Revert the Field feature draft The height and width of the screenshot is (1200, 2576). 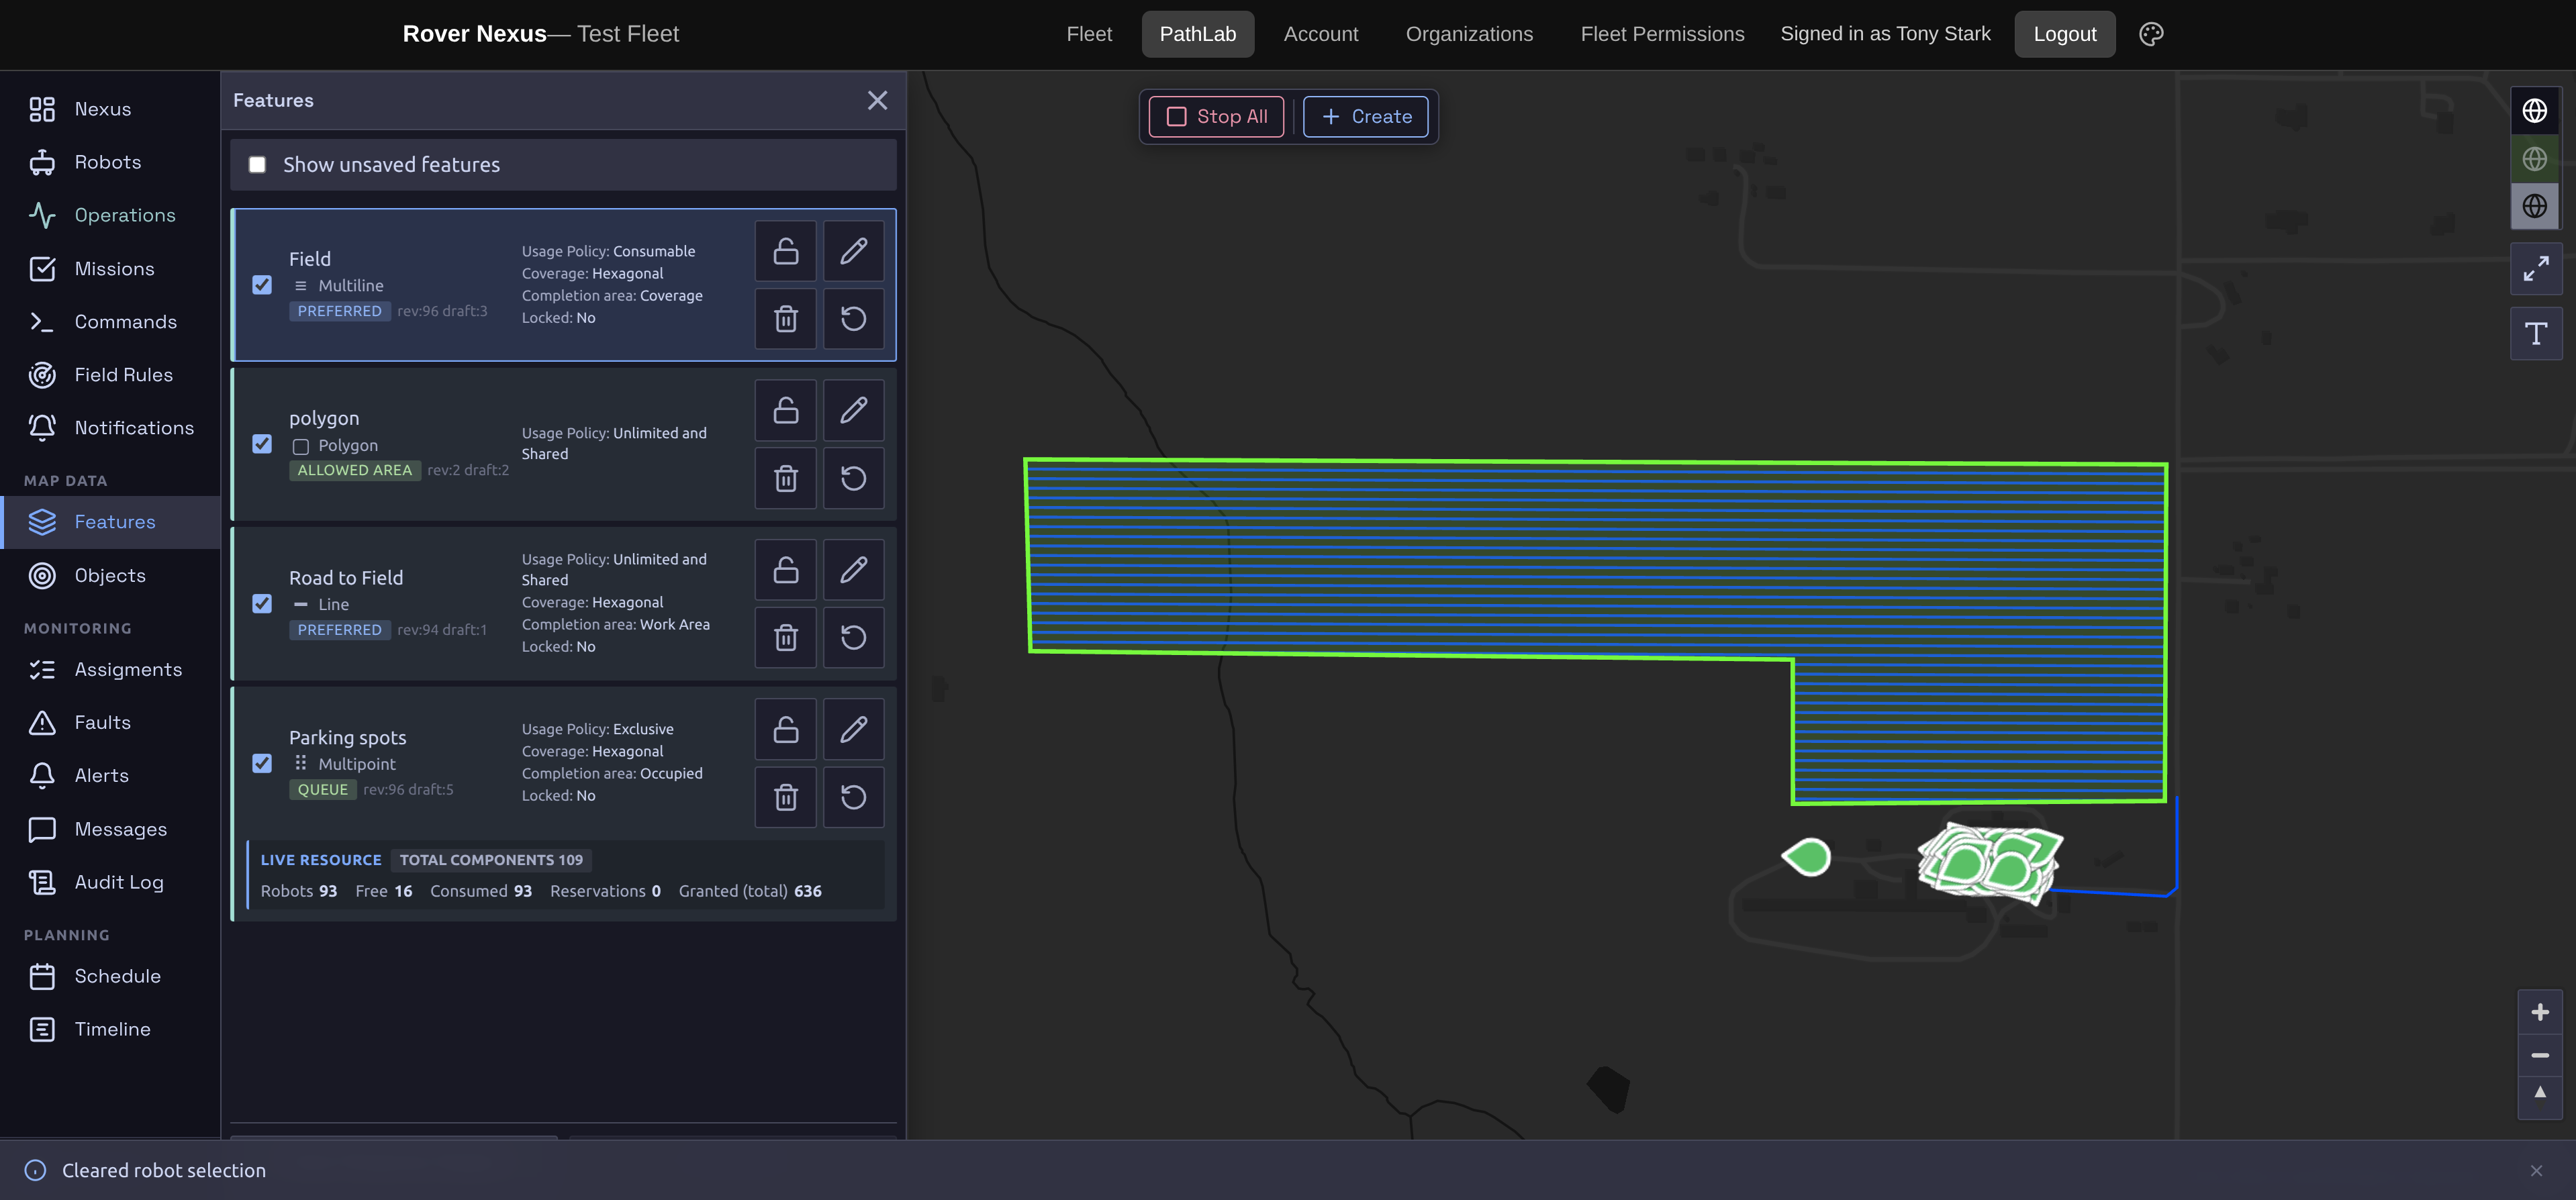click(853, 319)
